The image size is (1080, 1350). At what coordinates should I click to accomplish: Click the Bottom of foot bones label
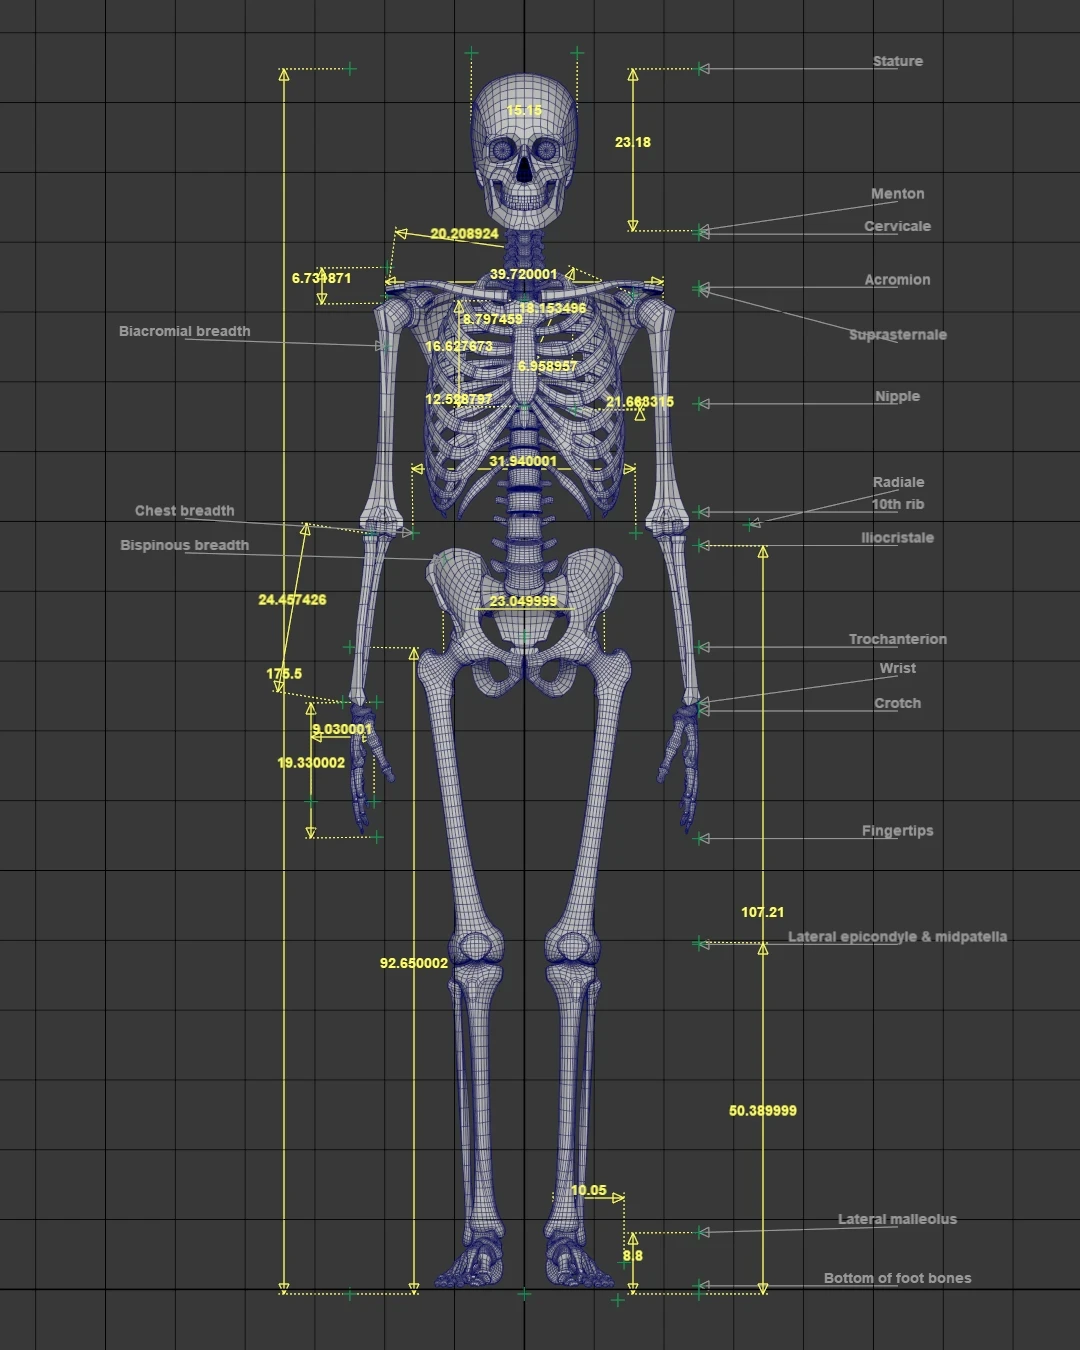[897, 1278]
